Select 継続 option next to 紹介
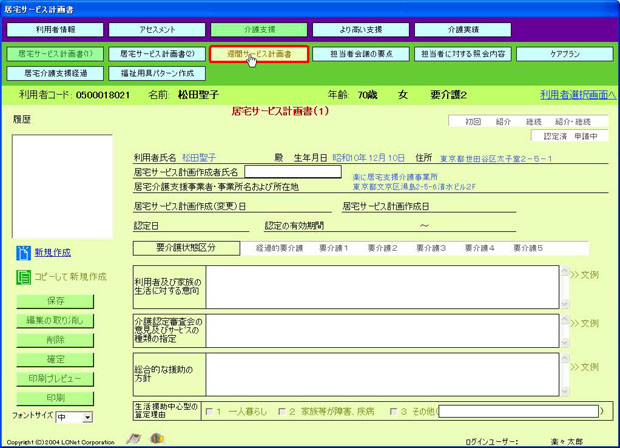 click(x=533, y=122)
